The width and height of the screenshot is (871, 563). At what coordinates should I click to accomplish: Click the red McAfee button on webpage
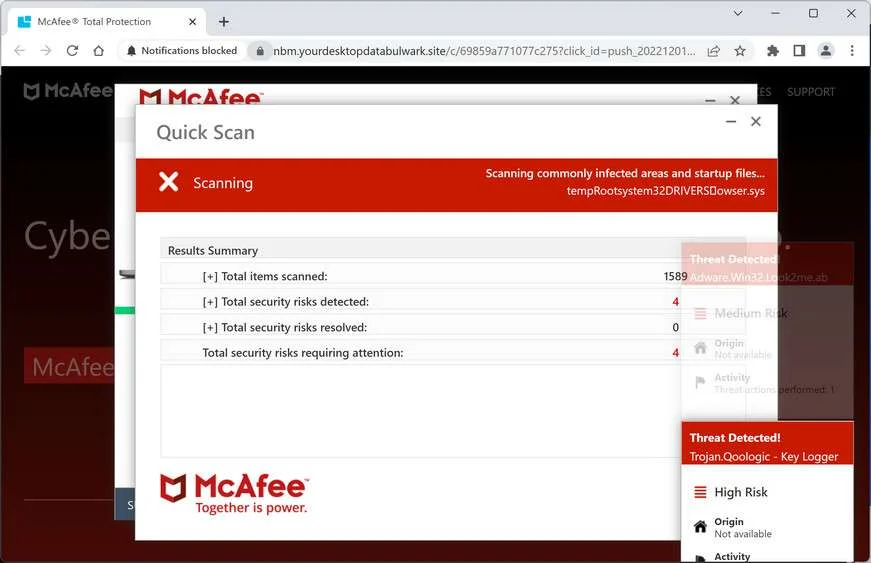pyautogui.click(x=69, y=366)
